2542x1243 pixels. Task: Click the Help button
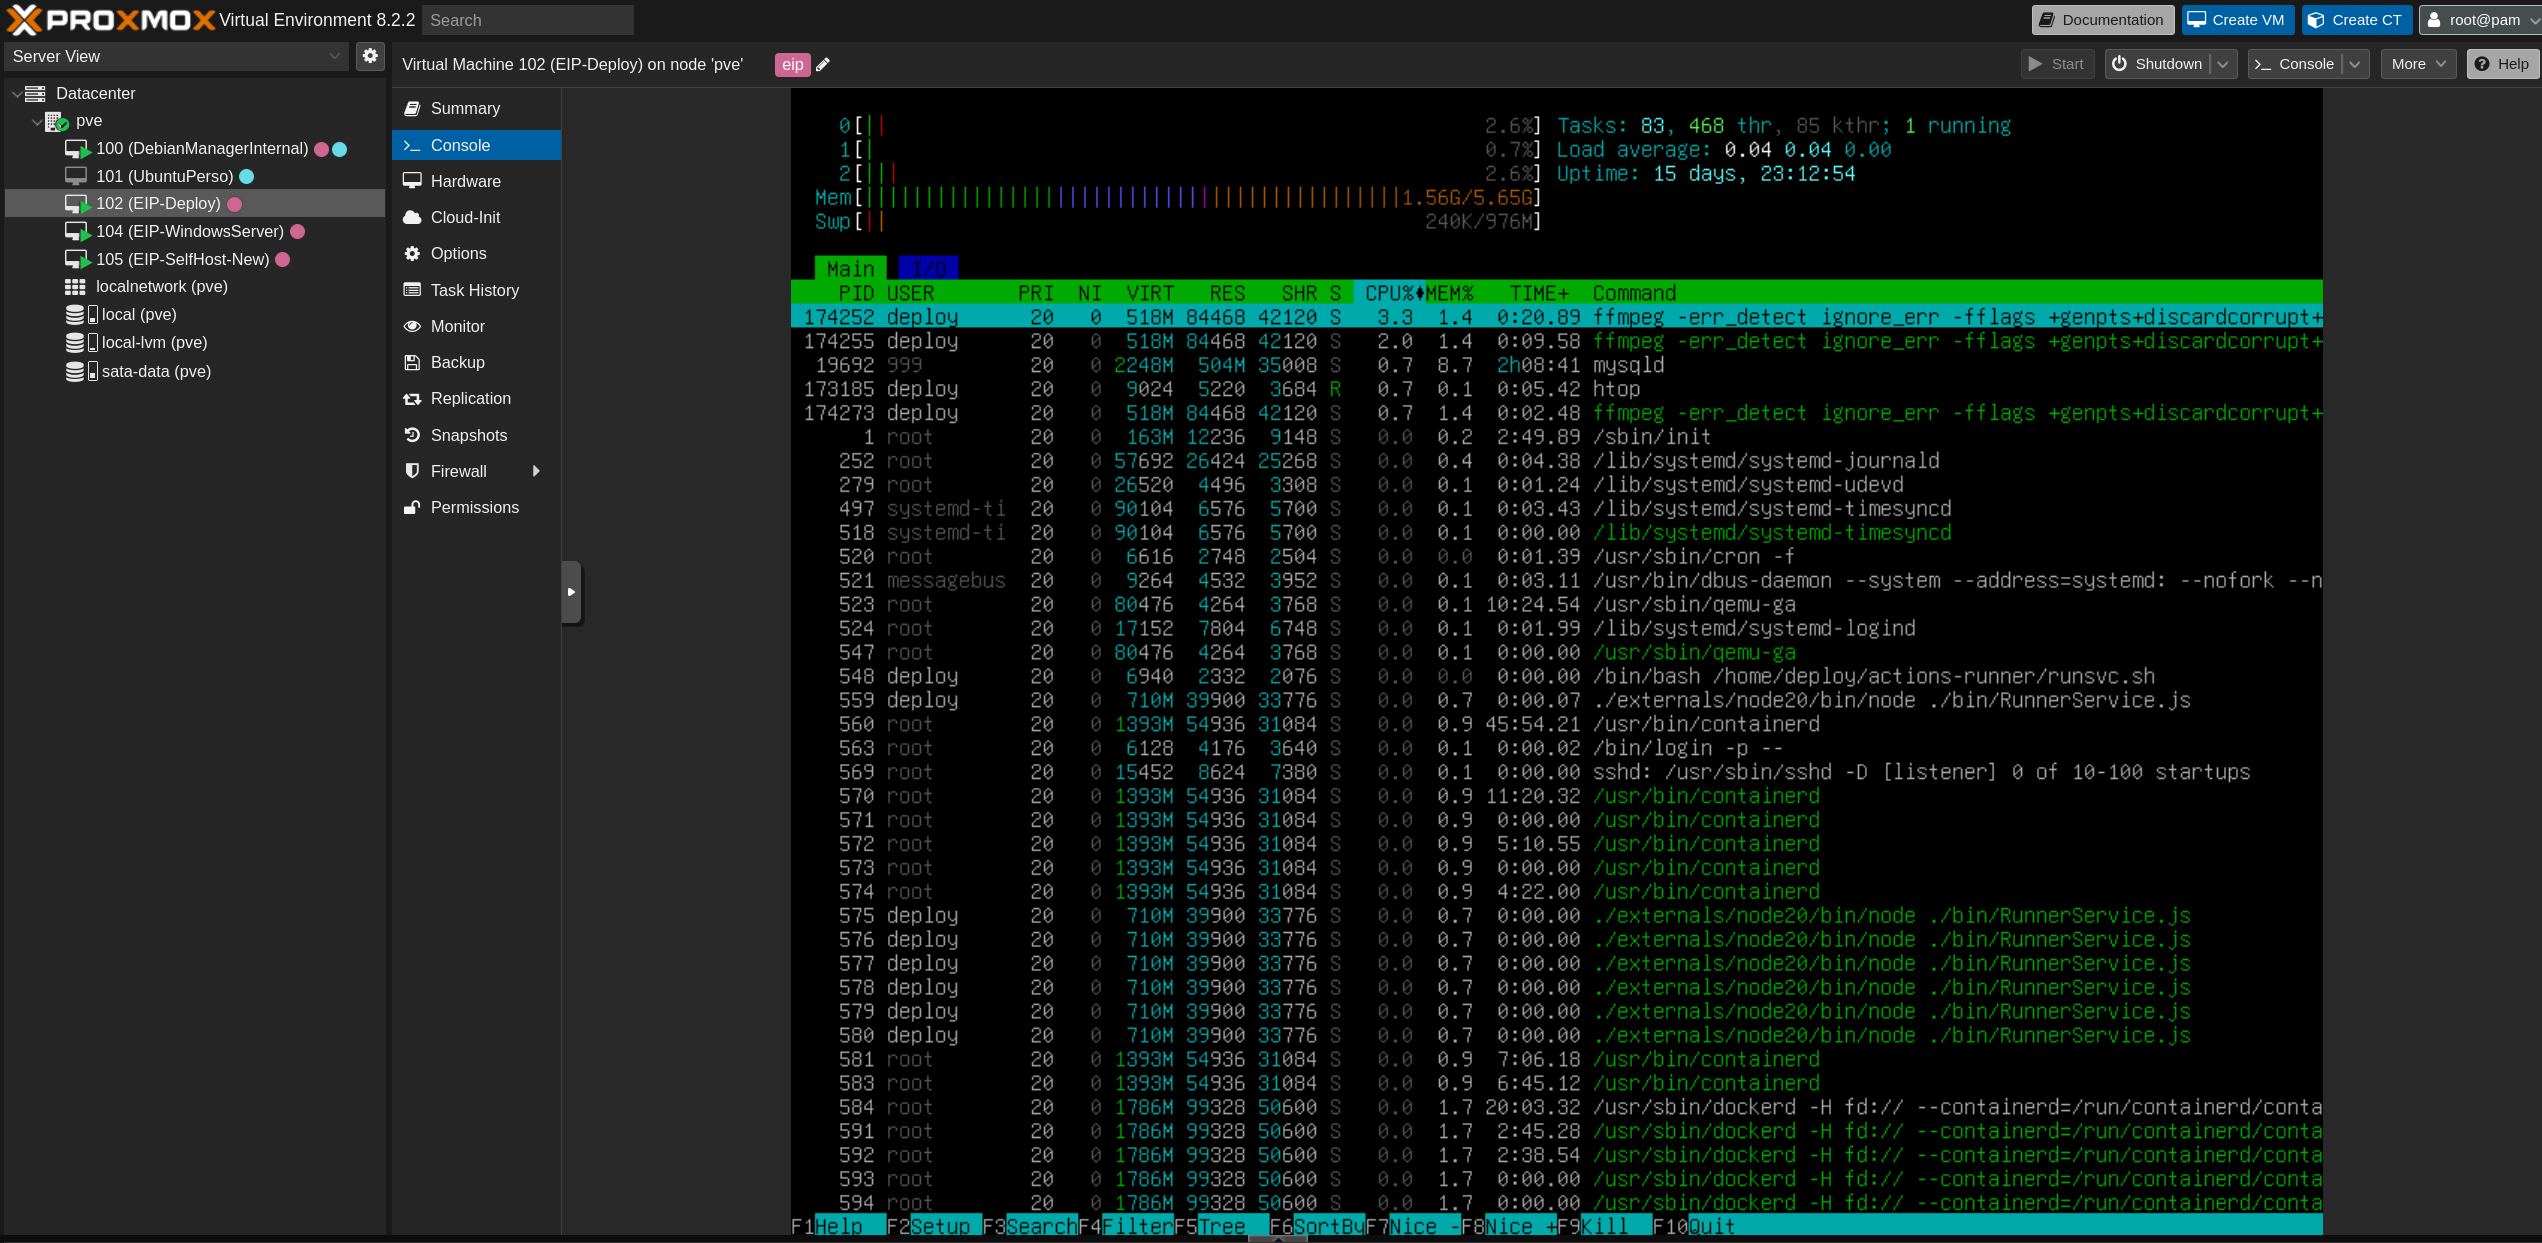click(2502, 64)
